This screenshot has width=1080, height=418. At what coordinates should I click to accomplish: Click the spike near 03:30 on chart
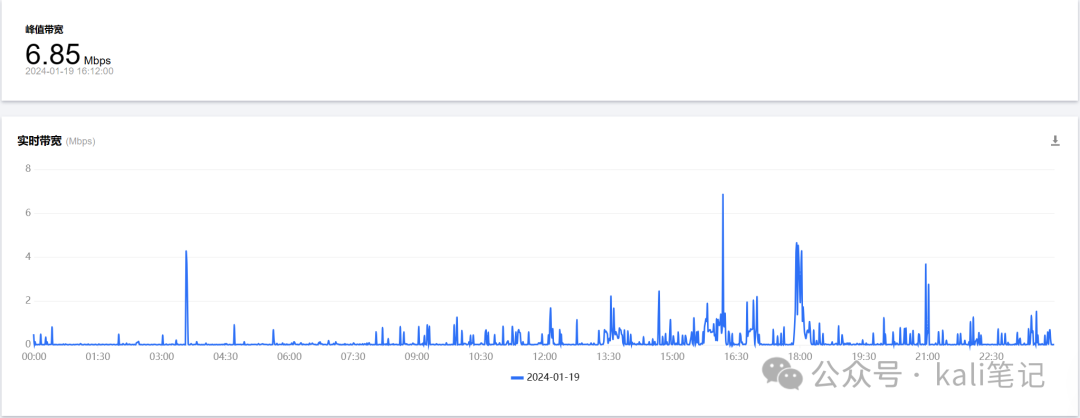point(186,252)
